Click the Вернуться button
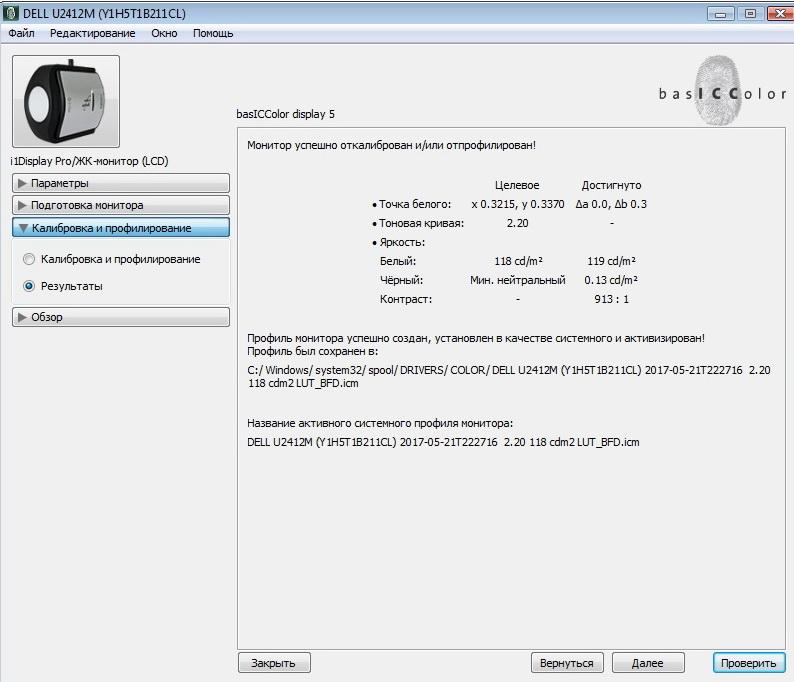 (x=567, y=663)
